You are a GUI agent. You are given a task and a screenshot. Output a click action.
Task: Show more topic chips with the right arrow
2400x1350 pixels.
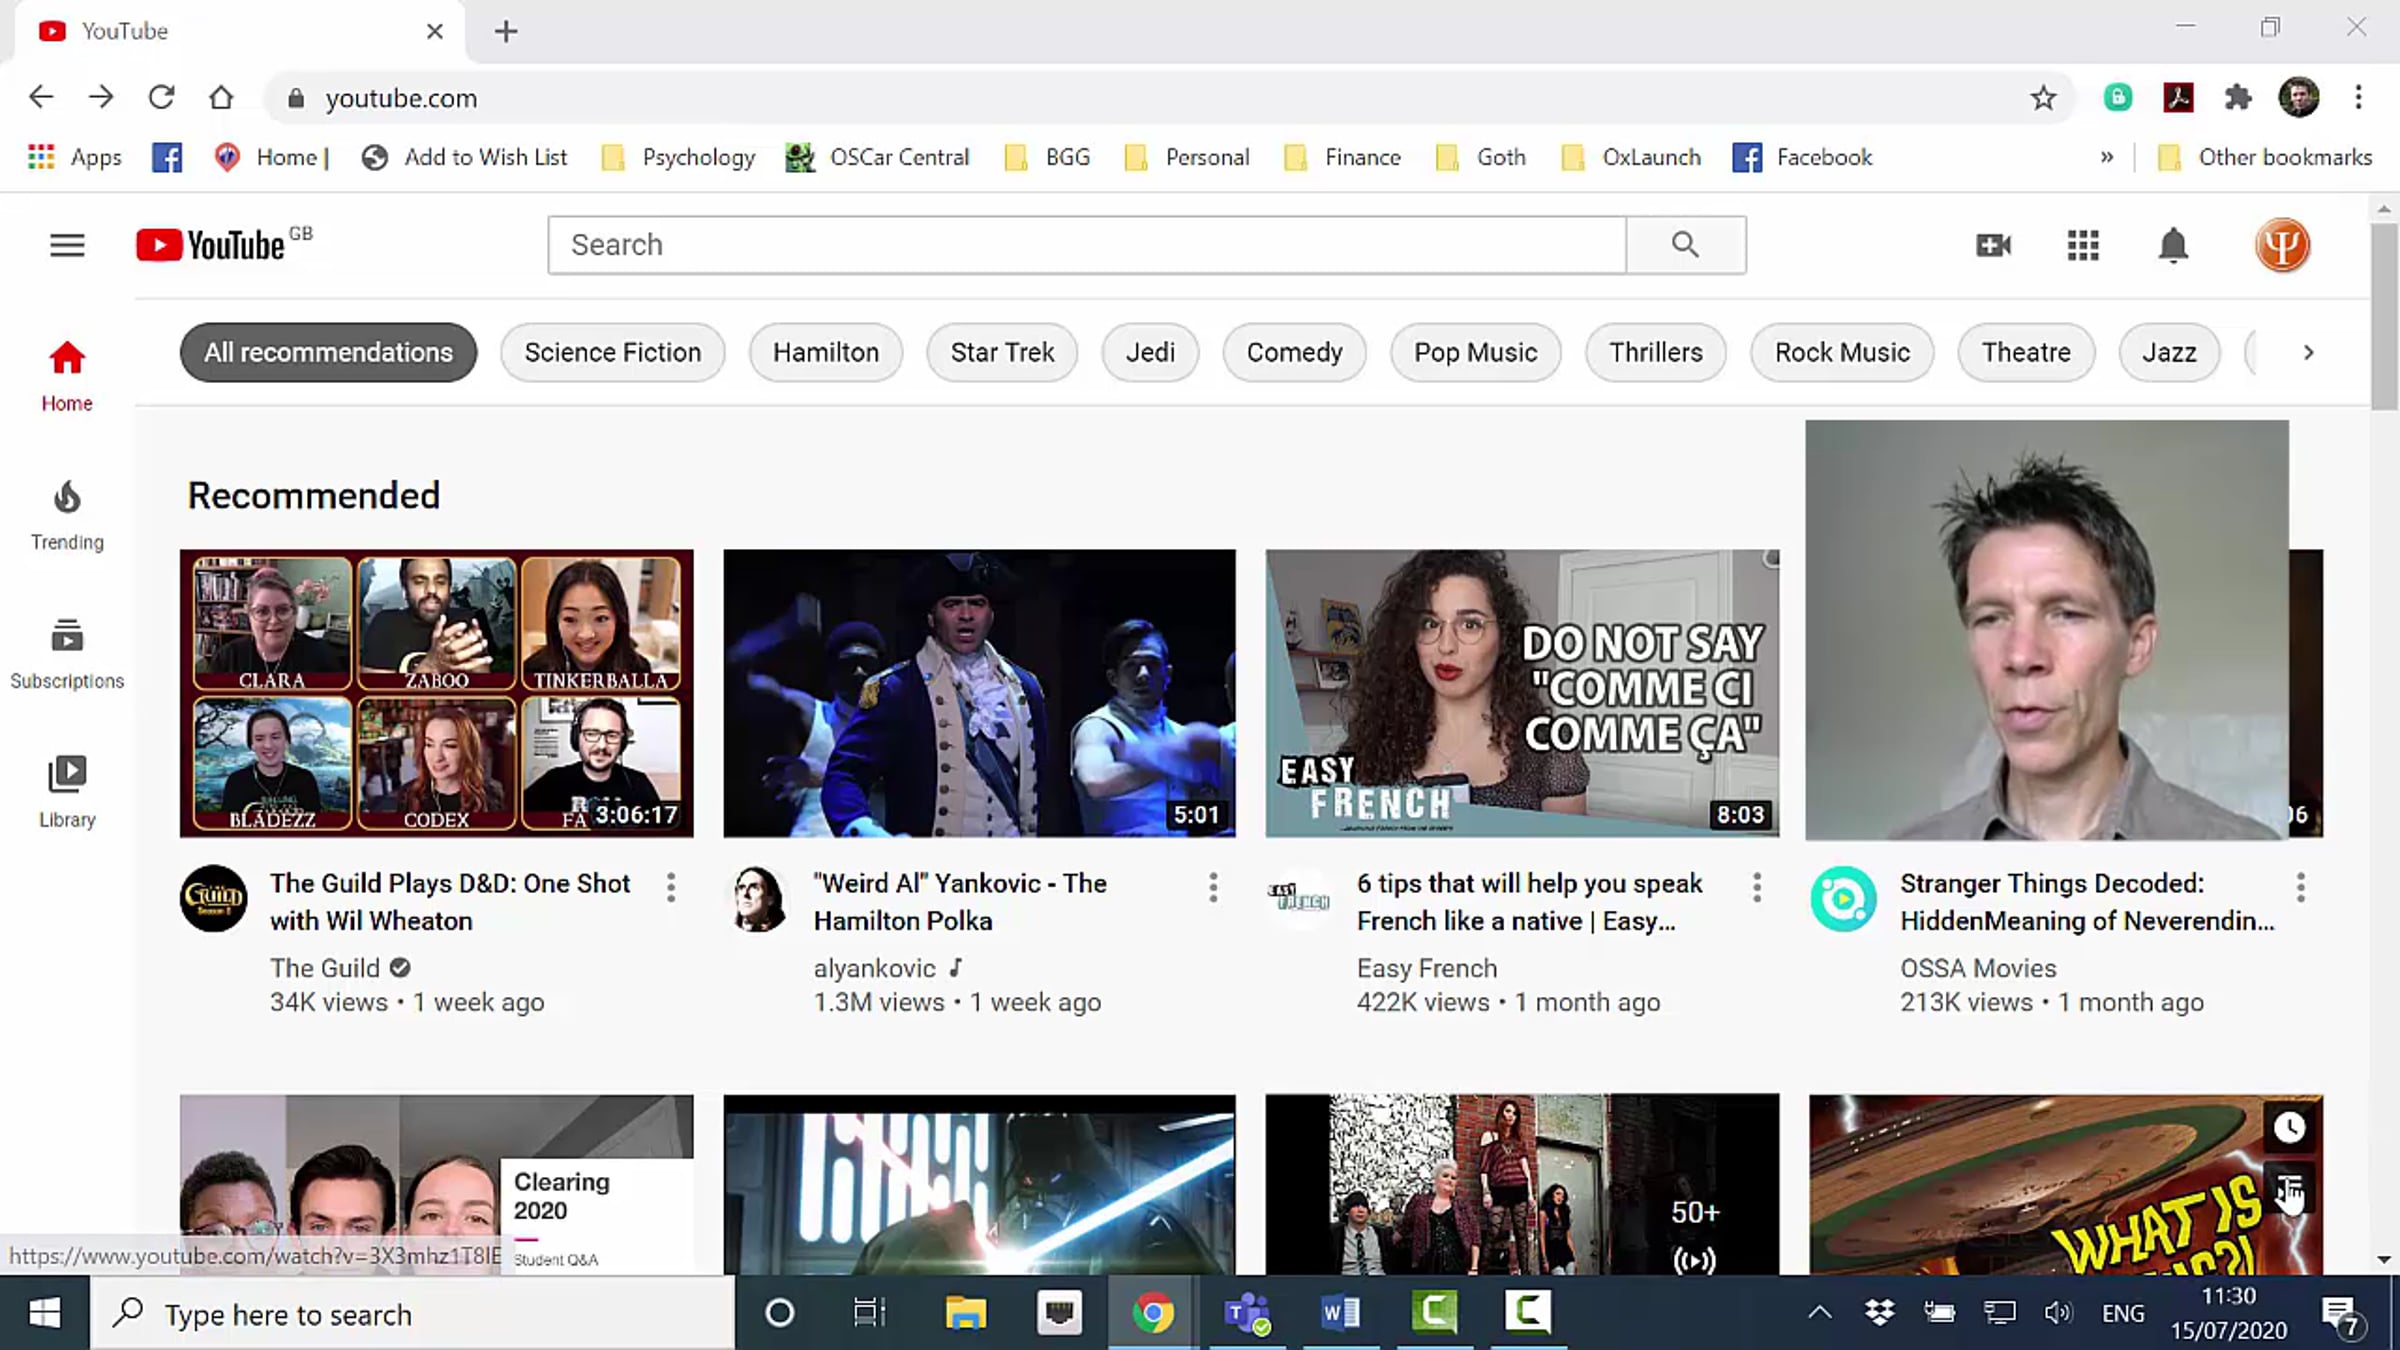pyautogui.click(x=2308, y=352)
